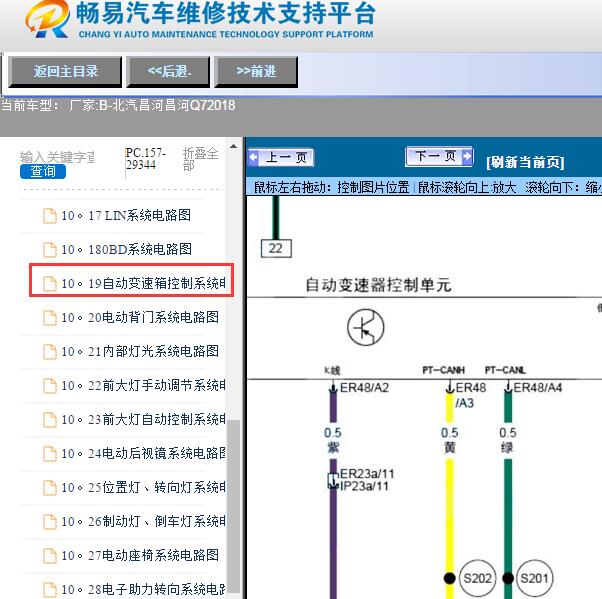This screenshot has height=599, width=602.
Task: Click the S202 splice circle
Action: point(478,578)
